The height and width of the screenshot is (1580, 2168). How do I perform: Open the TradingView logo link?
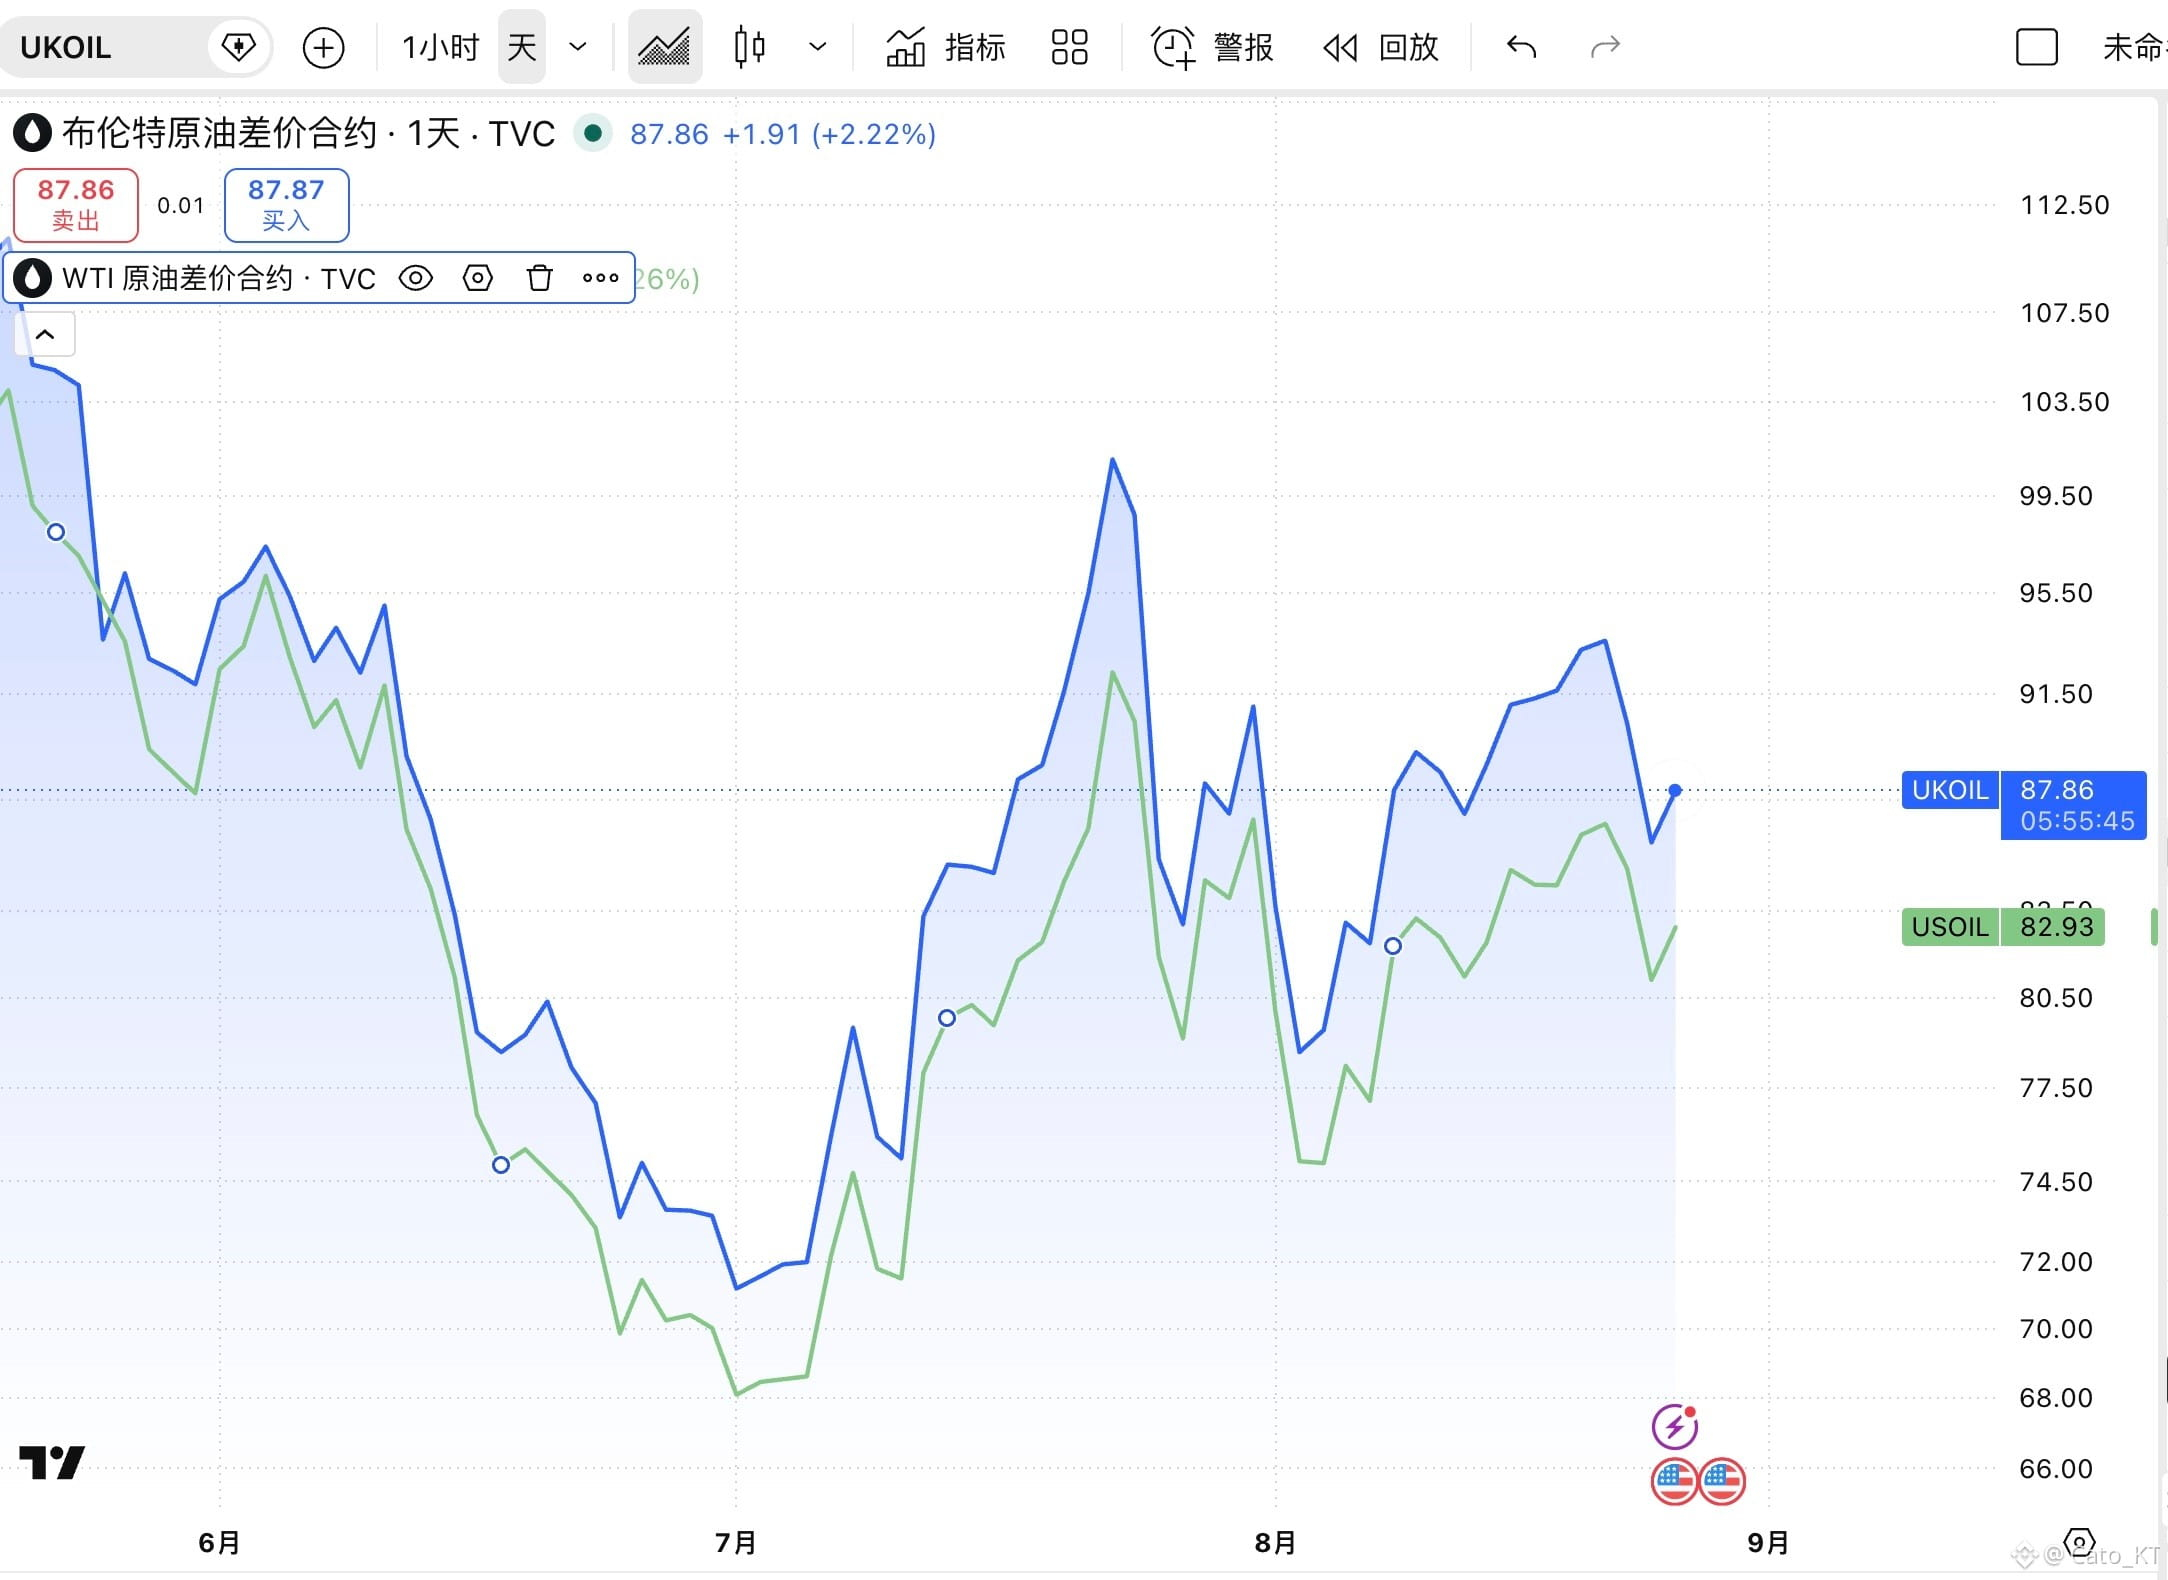52,1463
